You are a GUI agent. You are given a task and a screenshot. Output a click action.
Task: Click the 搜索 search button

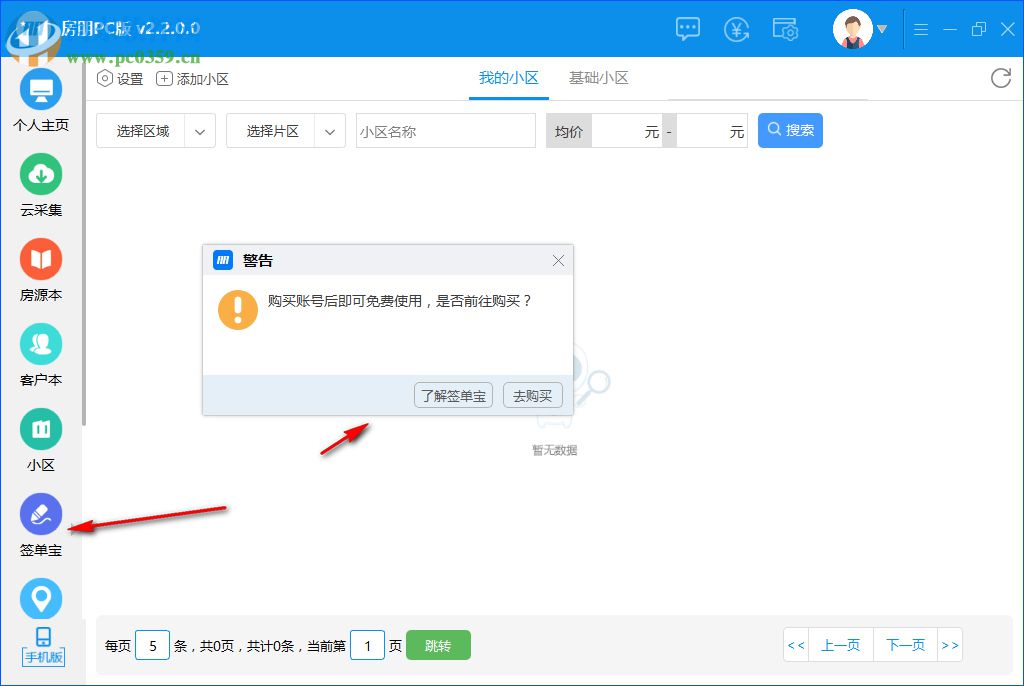pyautogui.click(x=790, y=130)
